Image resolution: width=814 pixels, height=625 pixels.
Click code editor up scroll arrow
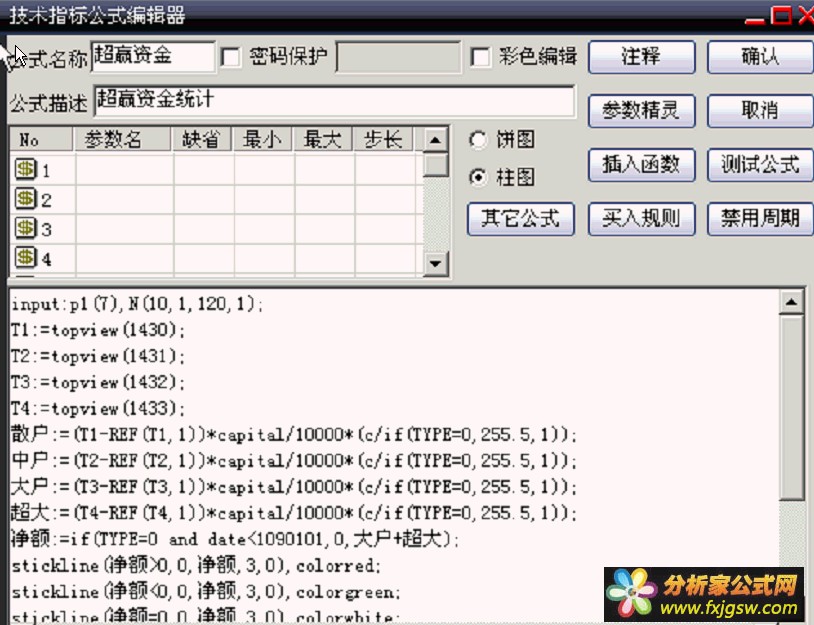792,302
